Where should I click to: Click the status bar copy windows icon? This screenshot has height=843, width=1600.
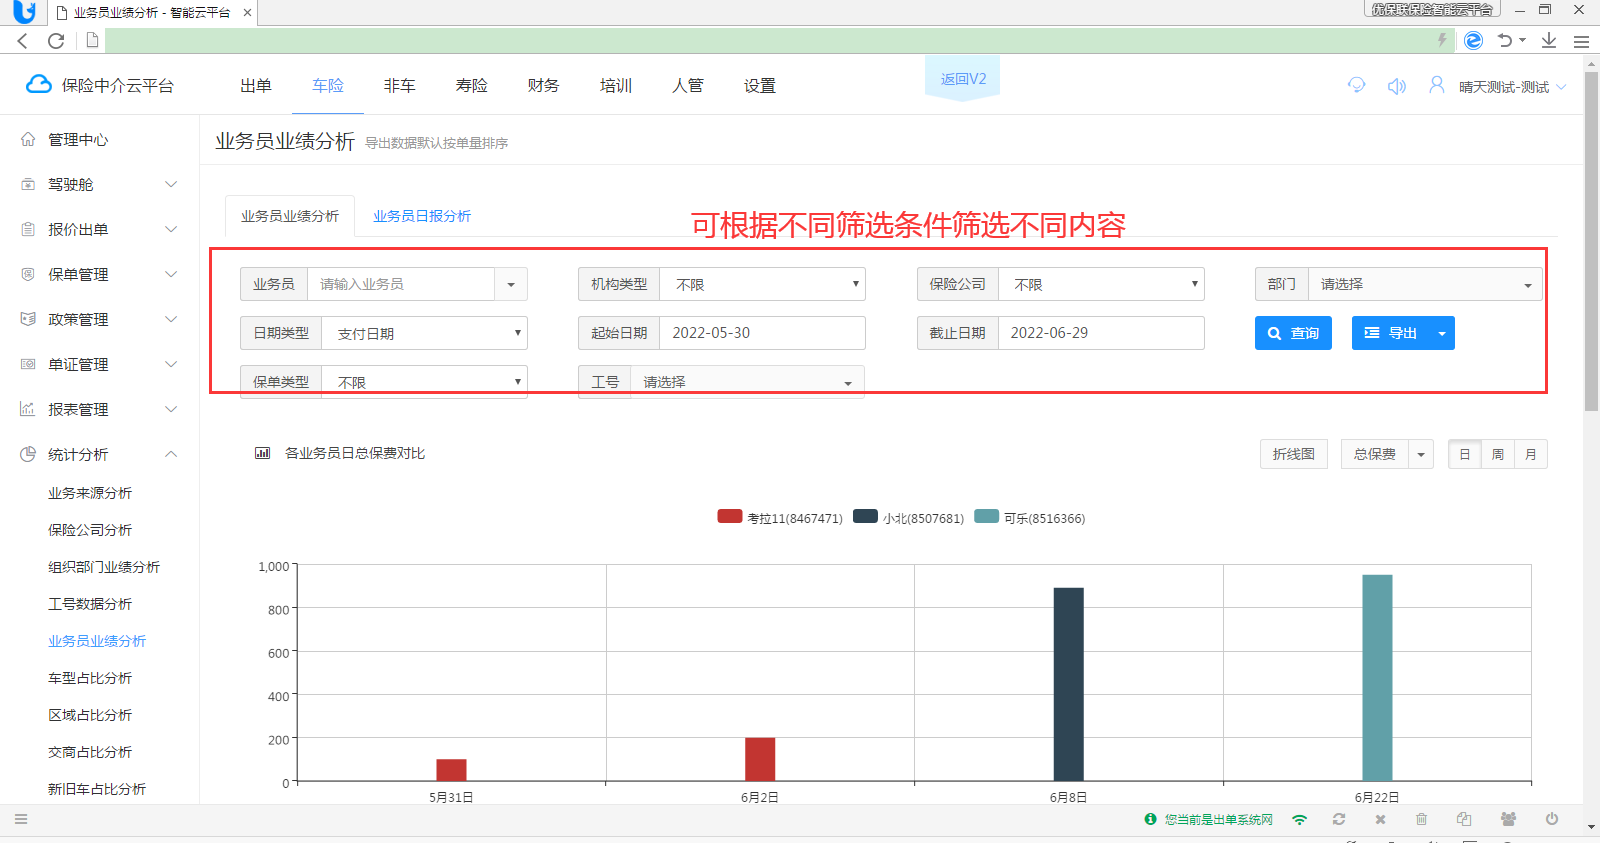tap(1464, 819)
